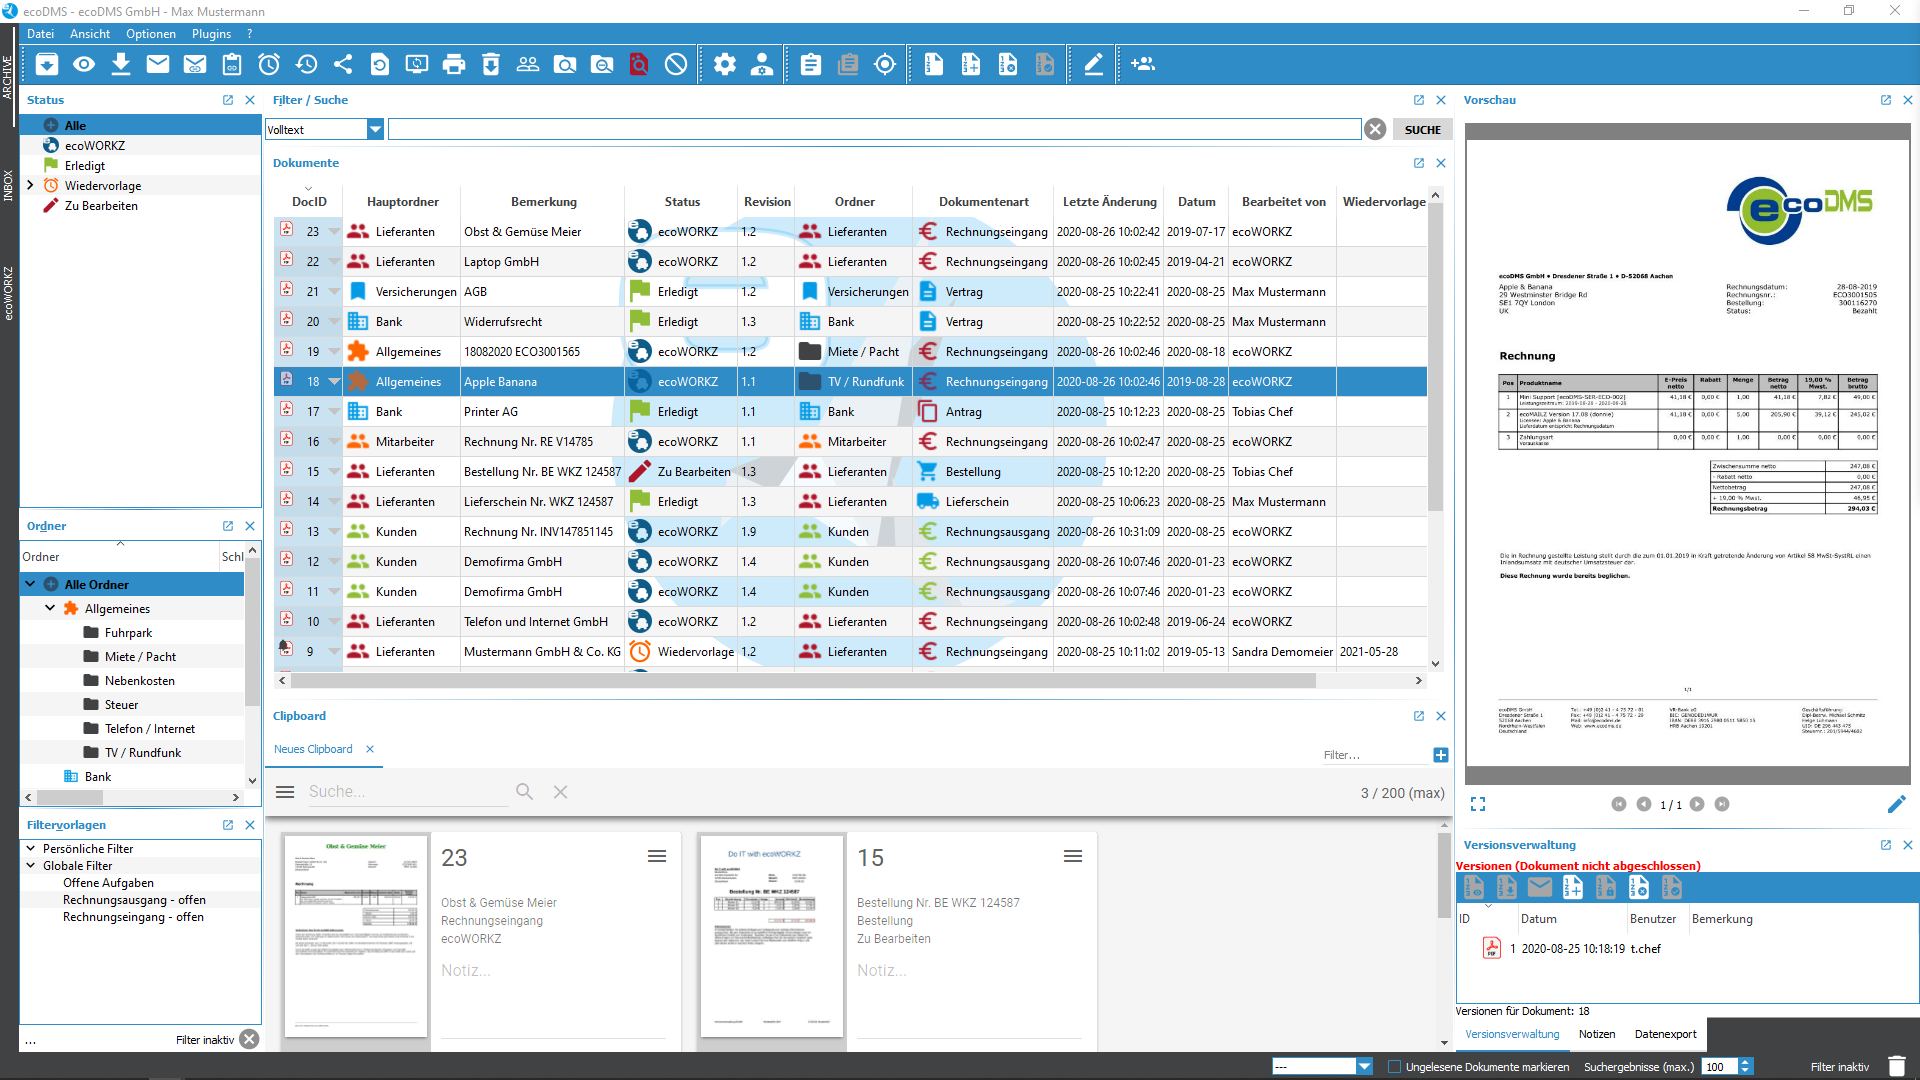
Task: Increase Suchergebnisse max spinner value
Action: [x=1746, y=1062]
